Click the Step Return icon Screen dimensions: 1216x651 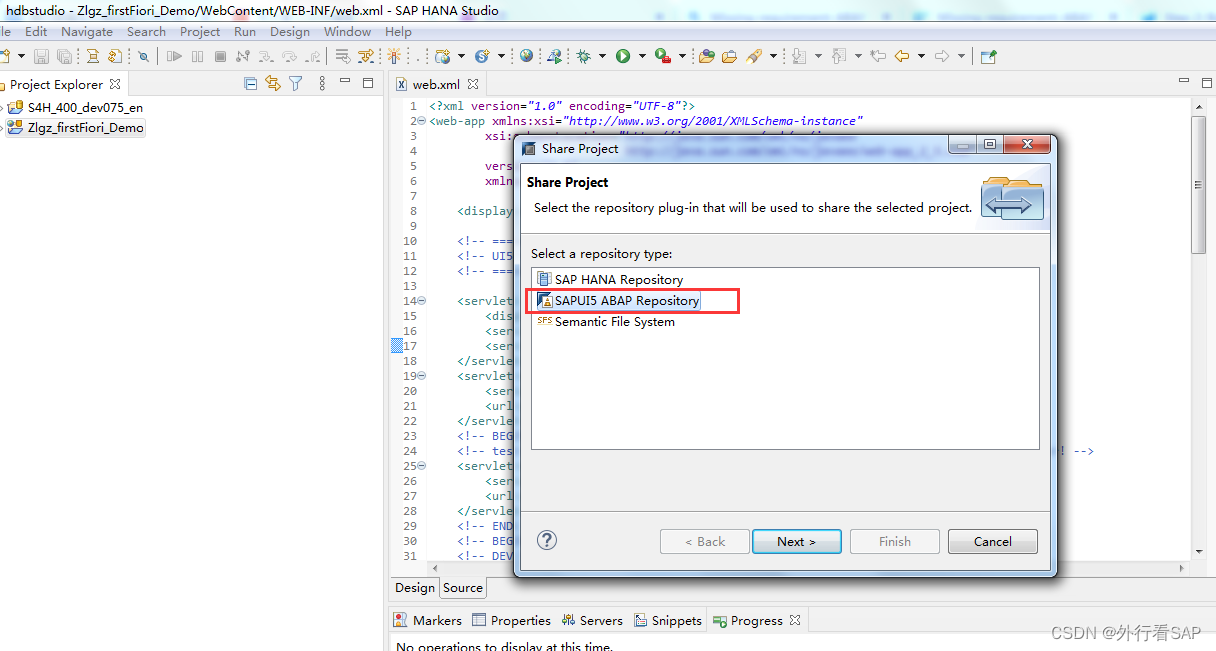point(313,57)
